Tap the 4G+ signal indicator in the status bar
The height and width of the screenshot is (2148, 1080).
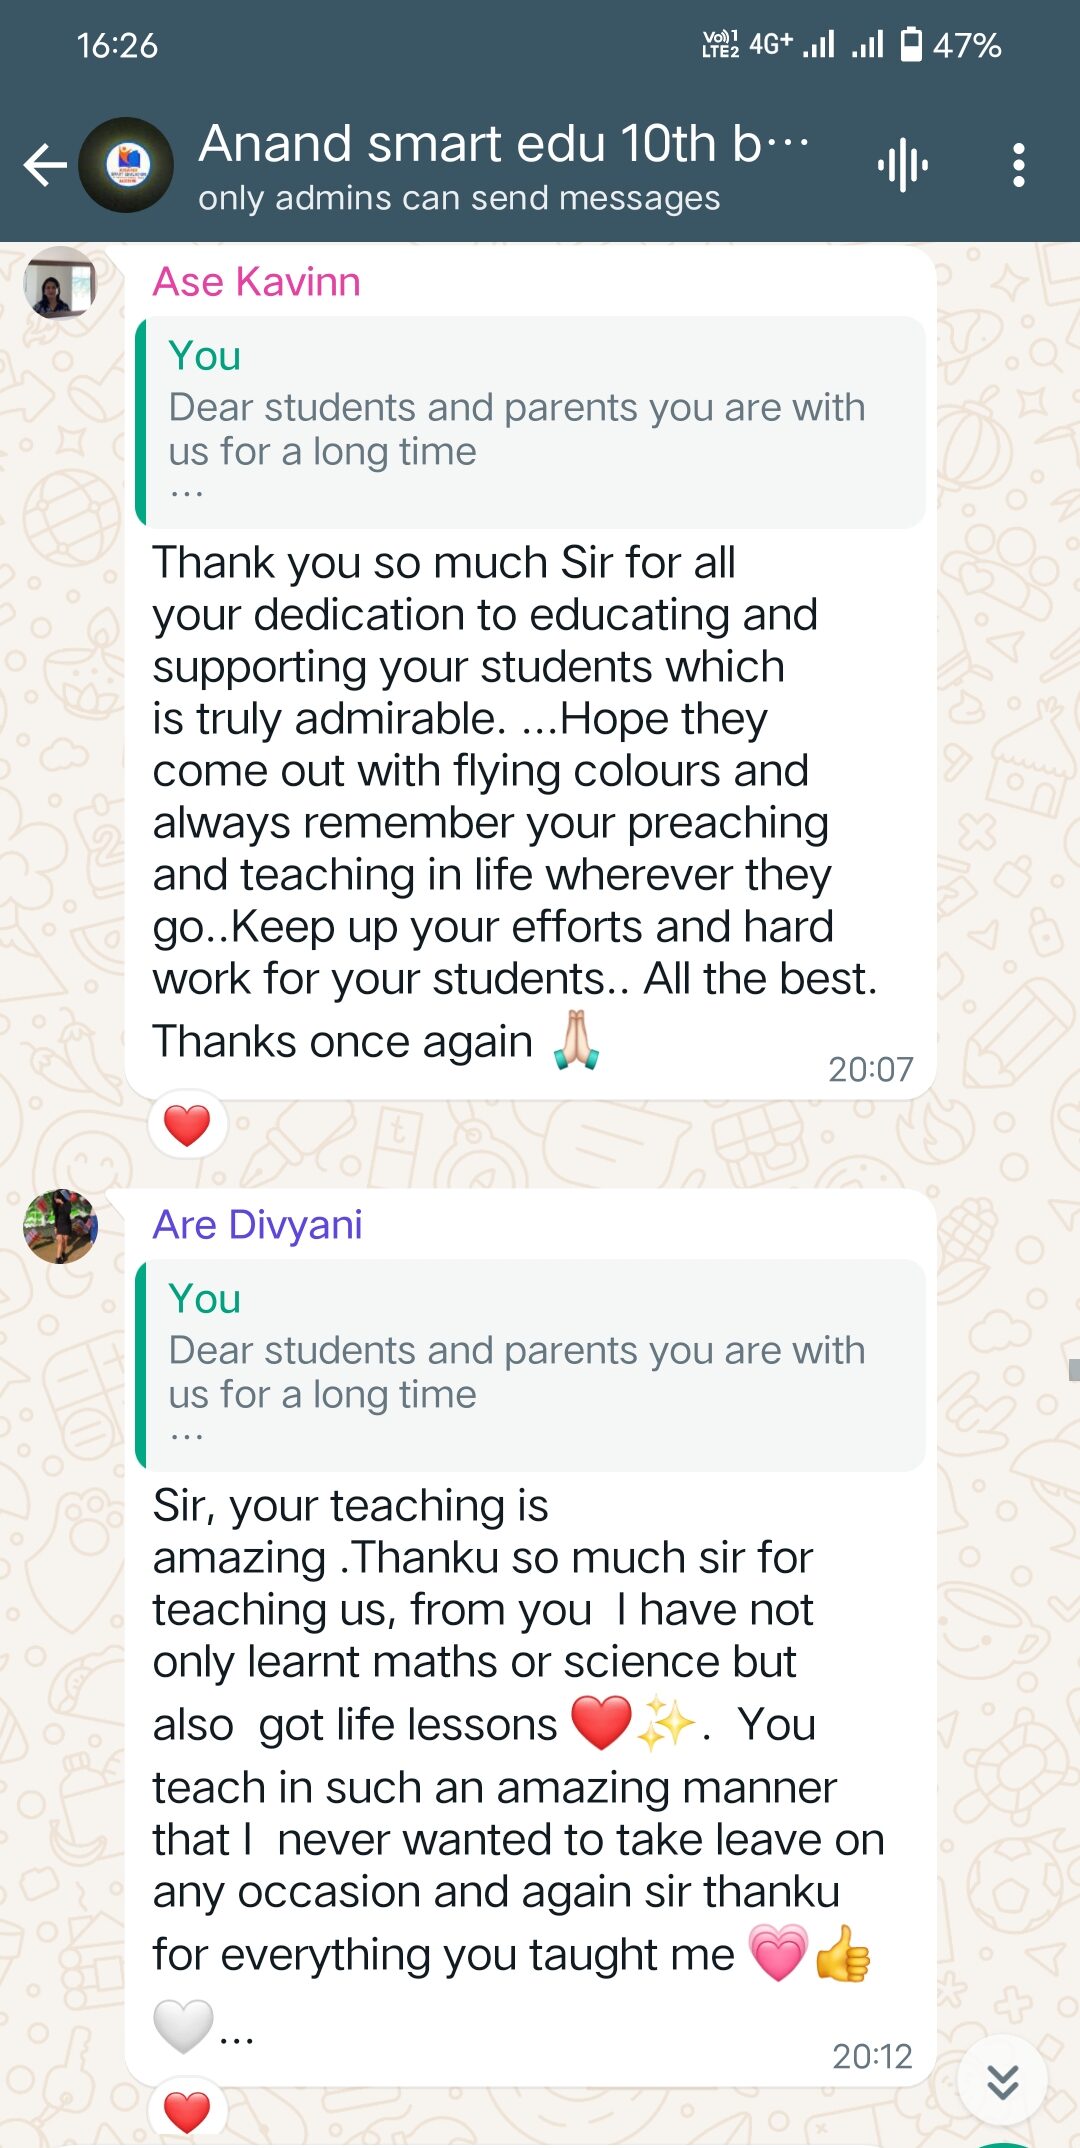pyautogui.click(x=771, y=44)
